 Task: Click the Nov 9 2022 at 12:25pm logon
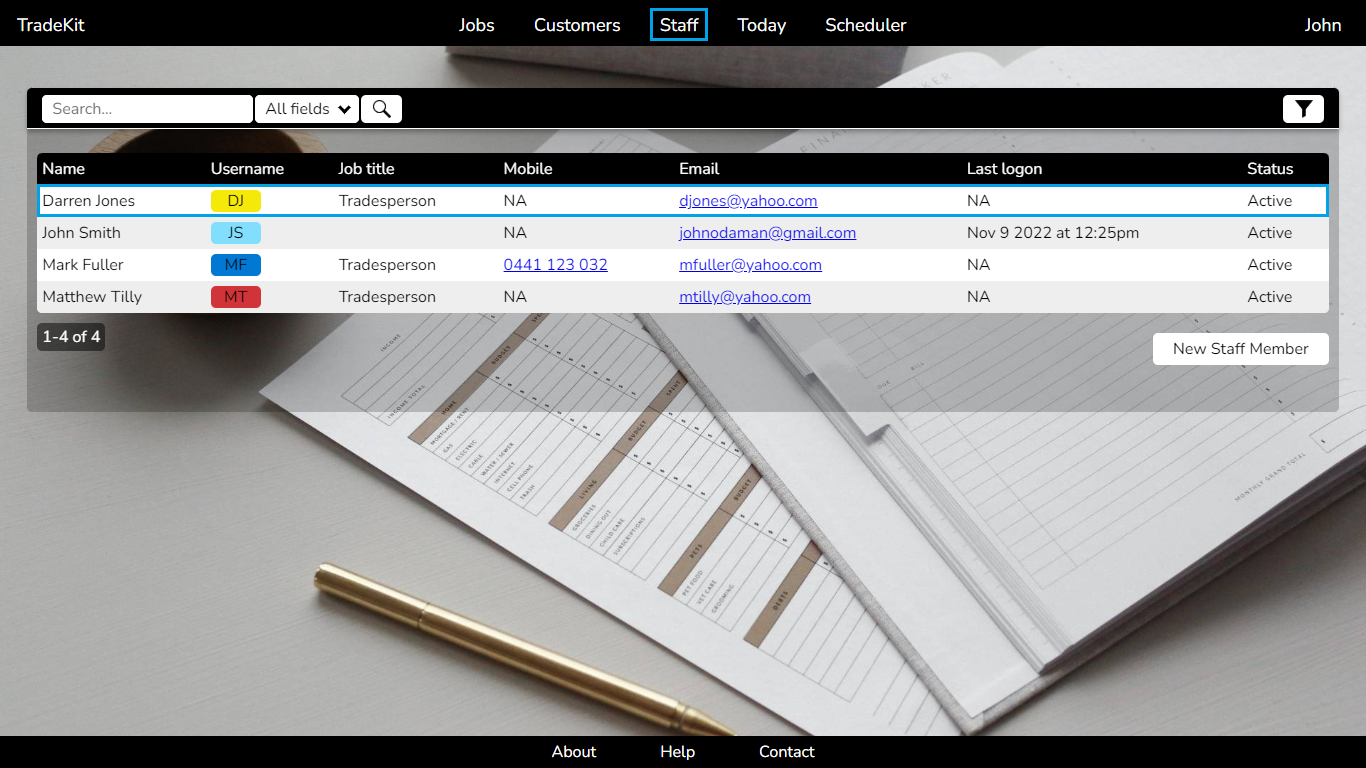click(1053, 233)
